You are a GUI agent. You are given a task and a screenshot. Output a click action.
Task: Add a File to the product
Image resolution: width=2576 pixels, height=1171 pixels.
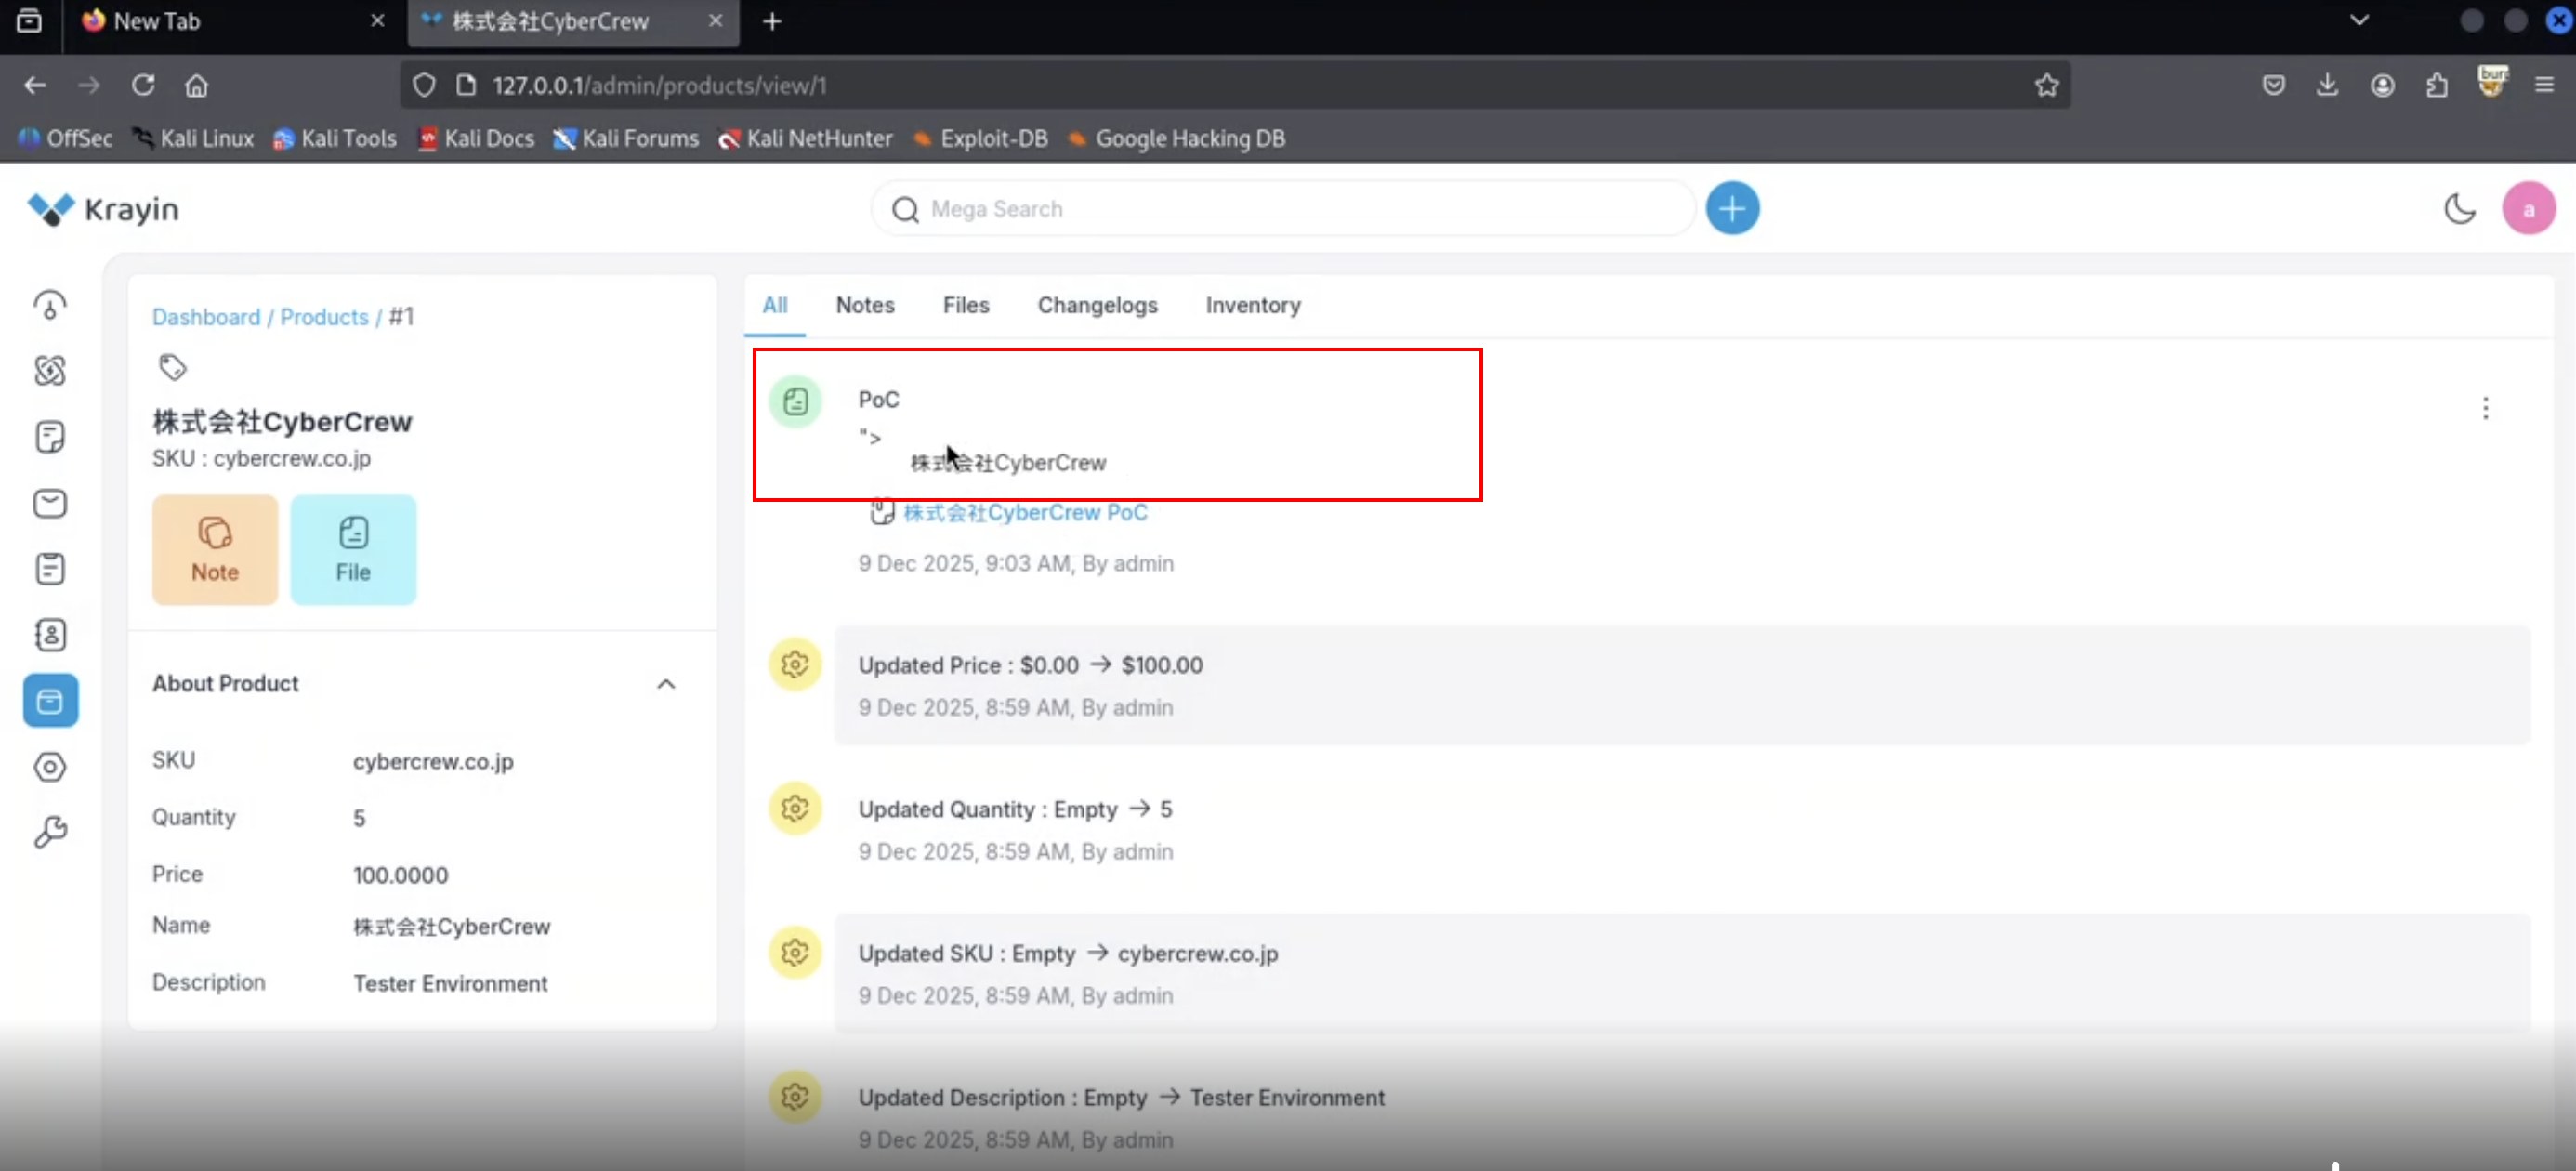[353, 549]
